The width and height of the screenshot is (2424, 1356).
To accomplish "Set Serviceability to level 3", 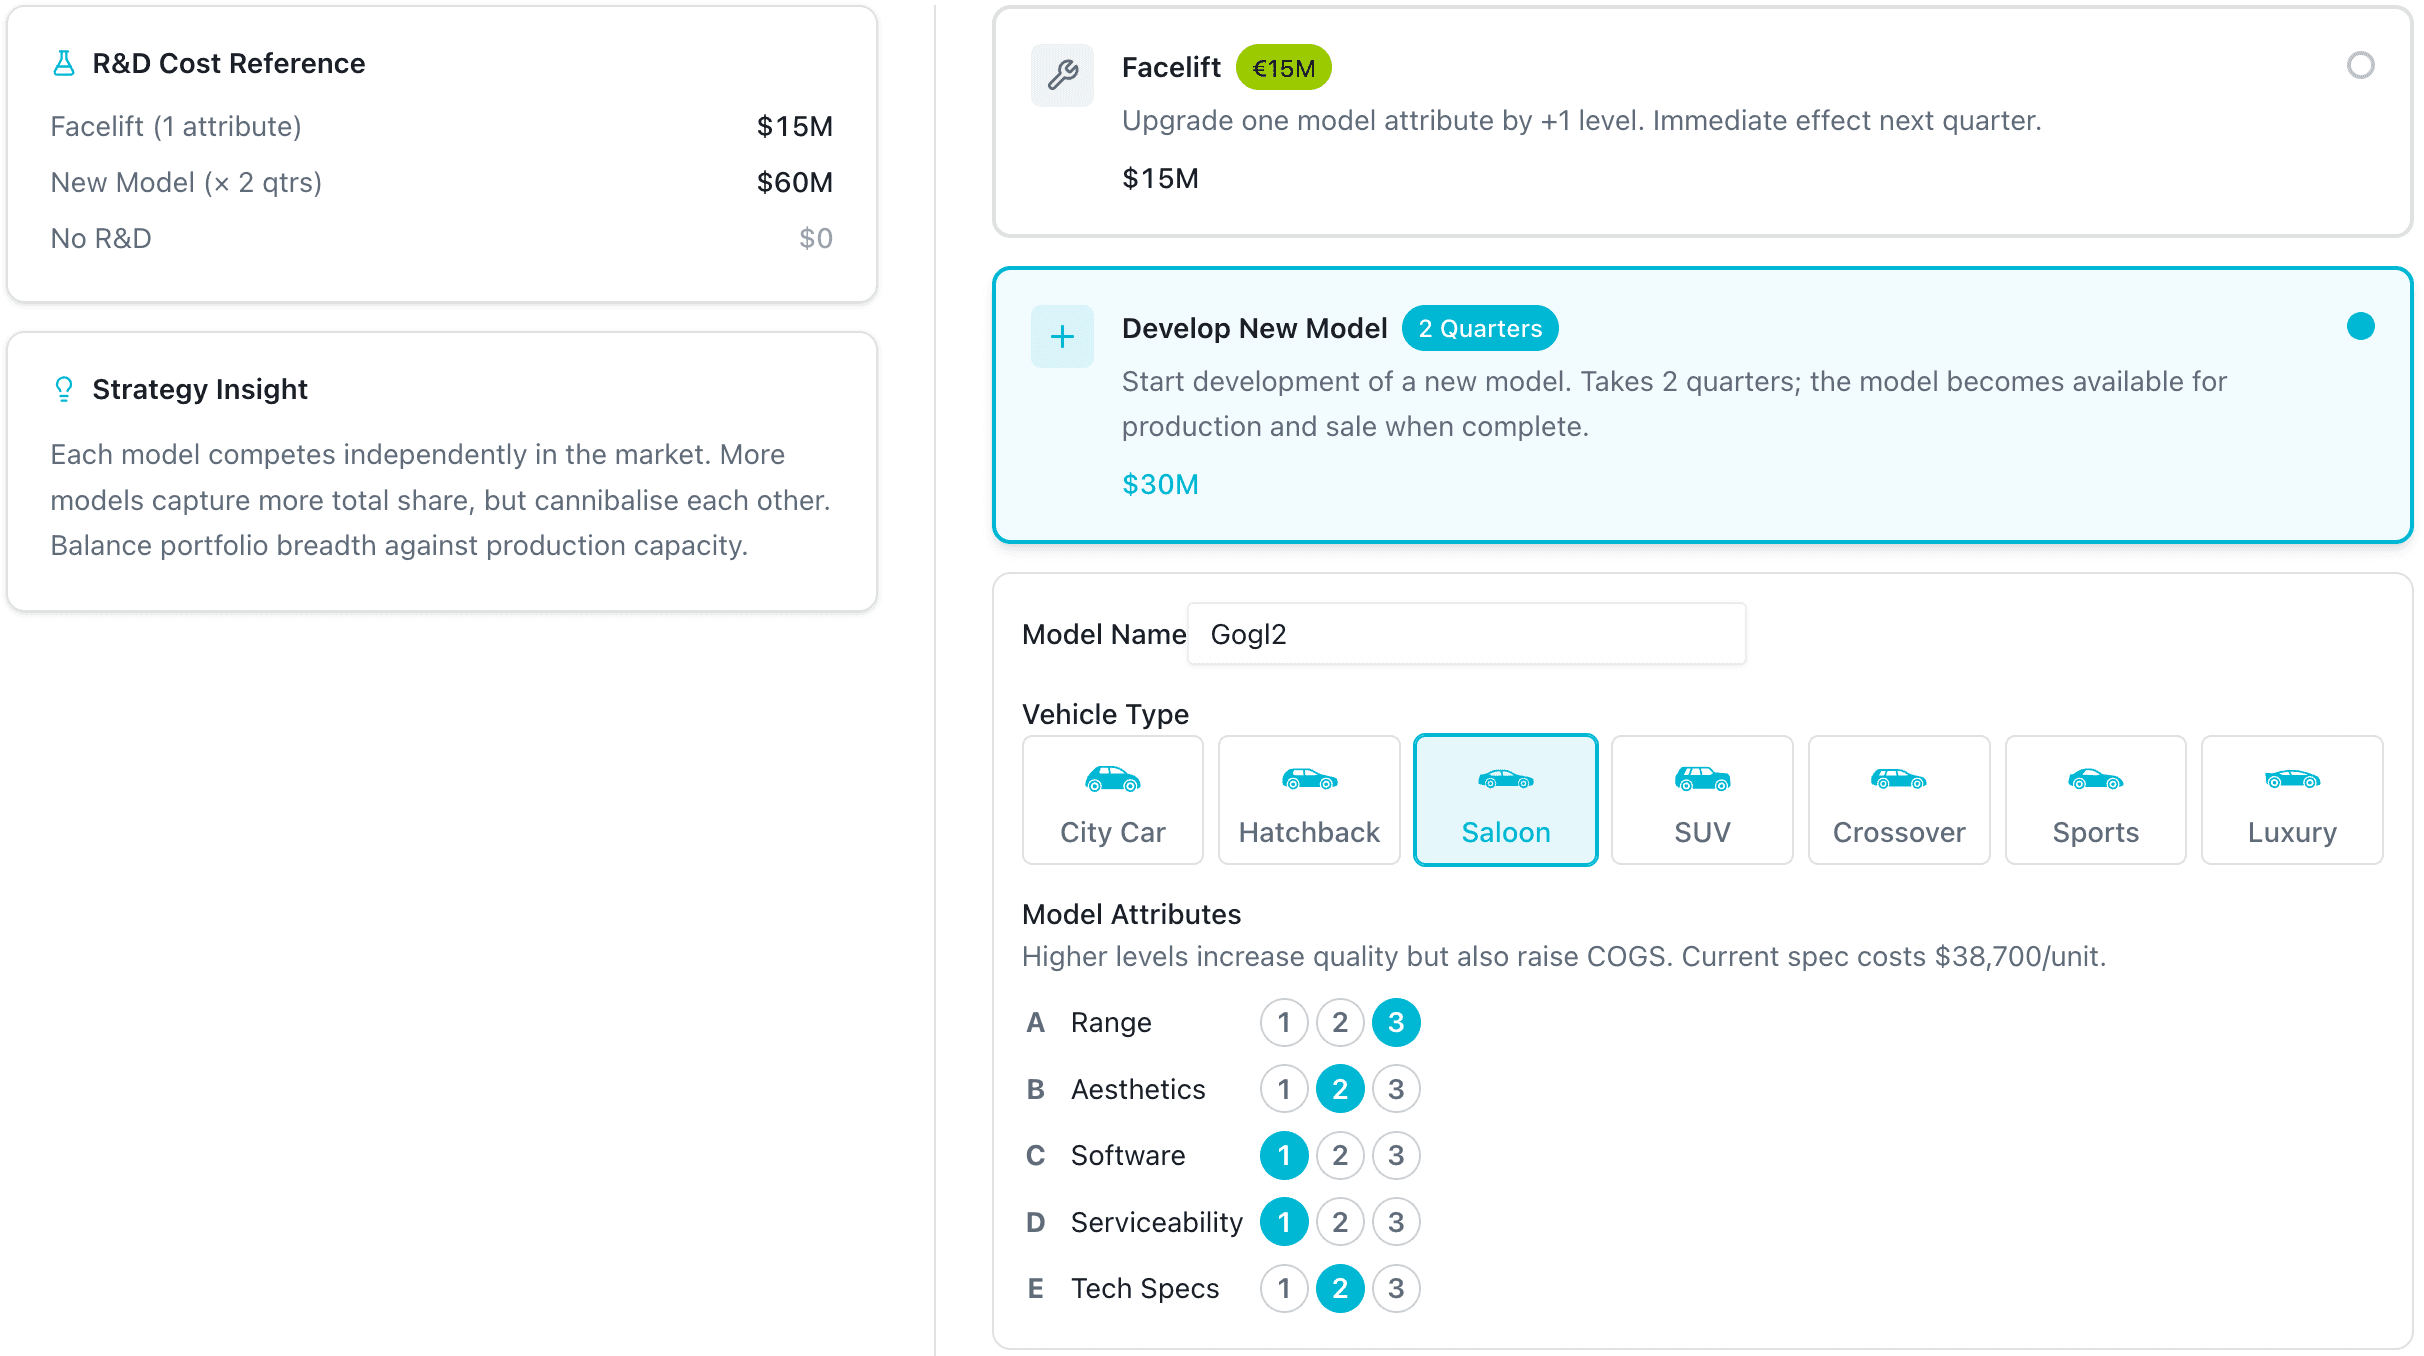I will [1396, 1221].
